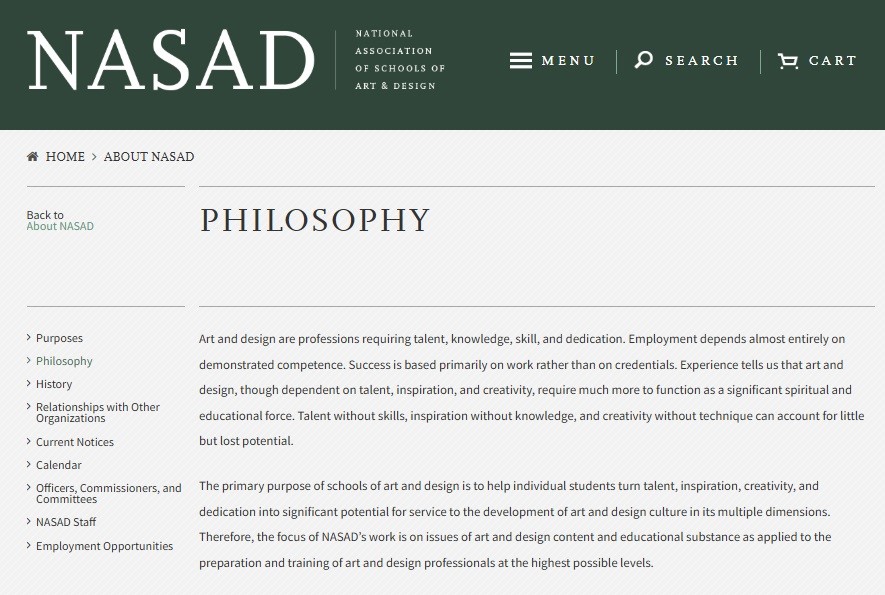This screenshot has width=885, height=595.
Task: Open the MENU label in header
Action: pyautogui.click(x=568, y=61)
